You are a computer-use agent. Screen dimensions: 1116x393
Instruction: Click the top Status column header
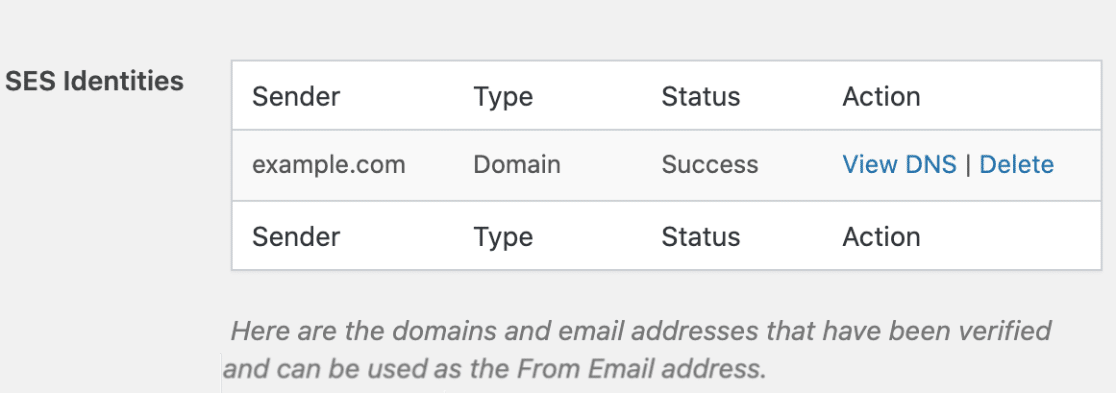pos(700,96)
